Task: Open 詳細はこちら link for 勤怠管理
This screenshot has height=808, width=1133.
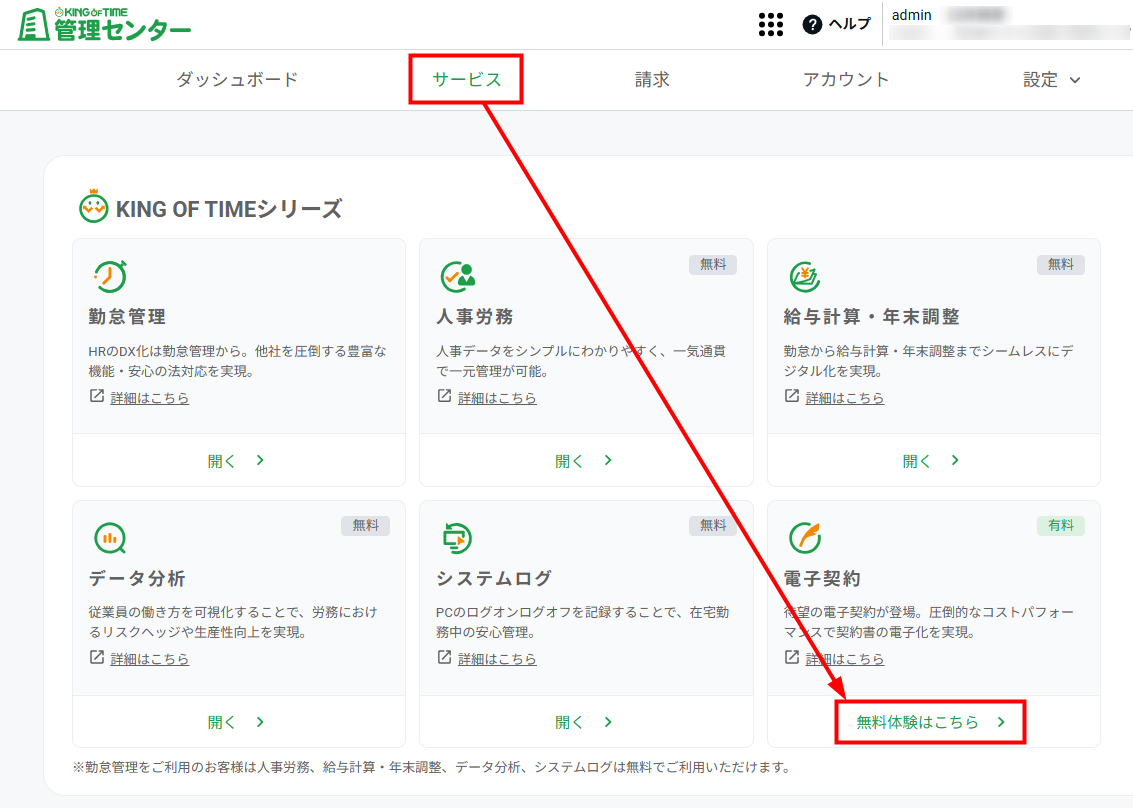Action: click(x=150, y=397)
